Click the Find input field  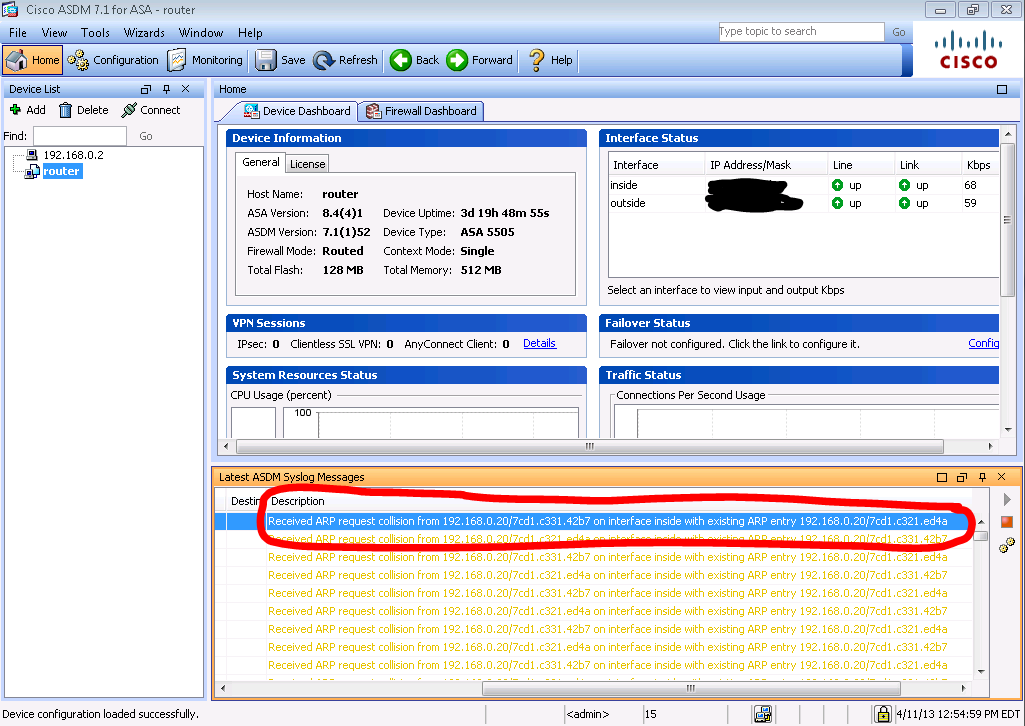pos(80,136)
